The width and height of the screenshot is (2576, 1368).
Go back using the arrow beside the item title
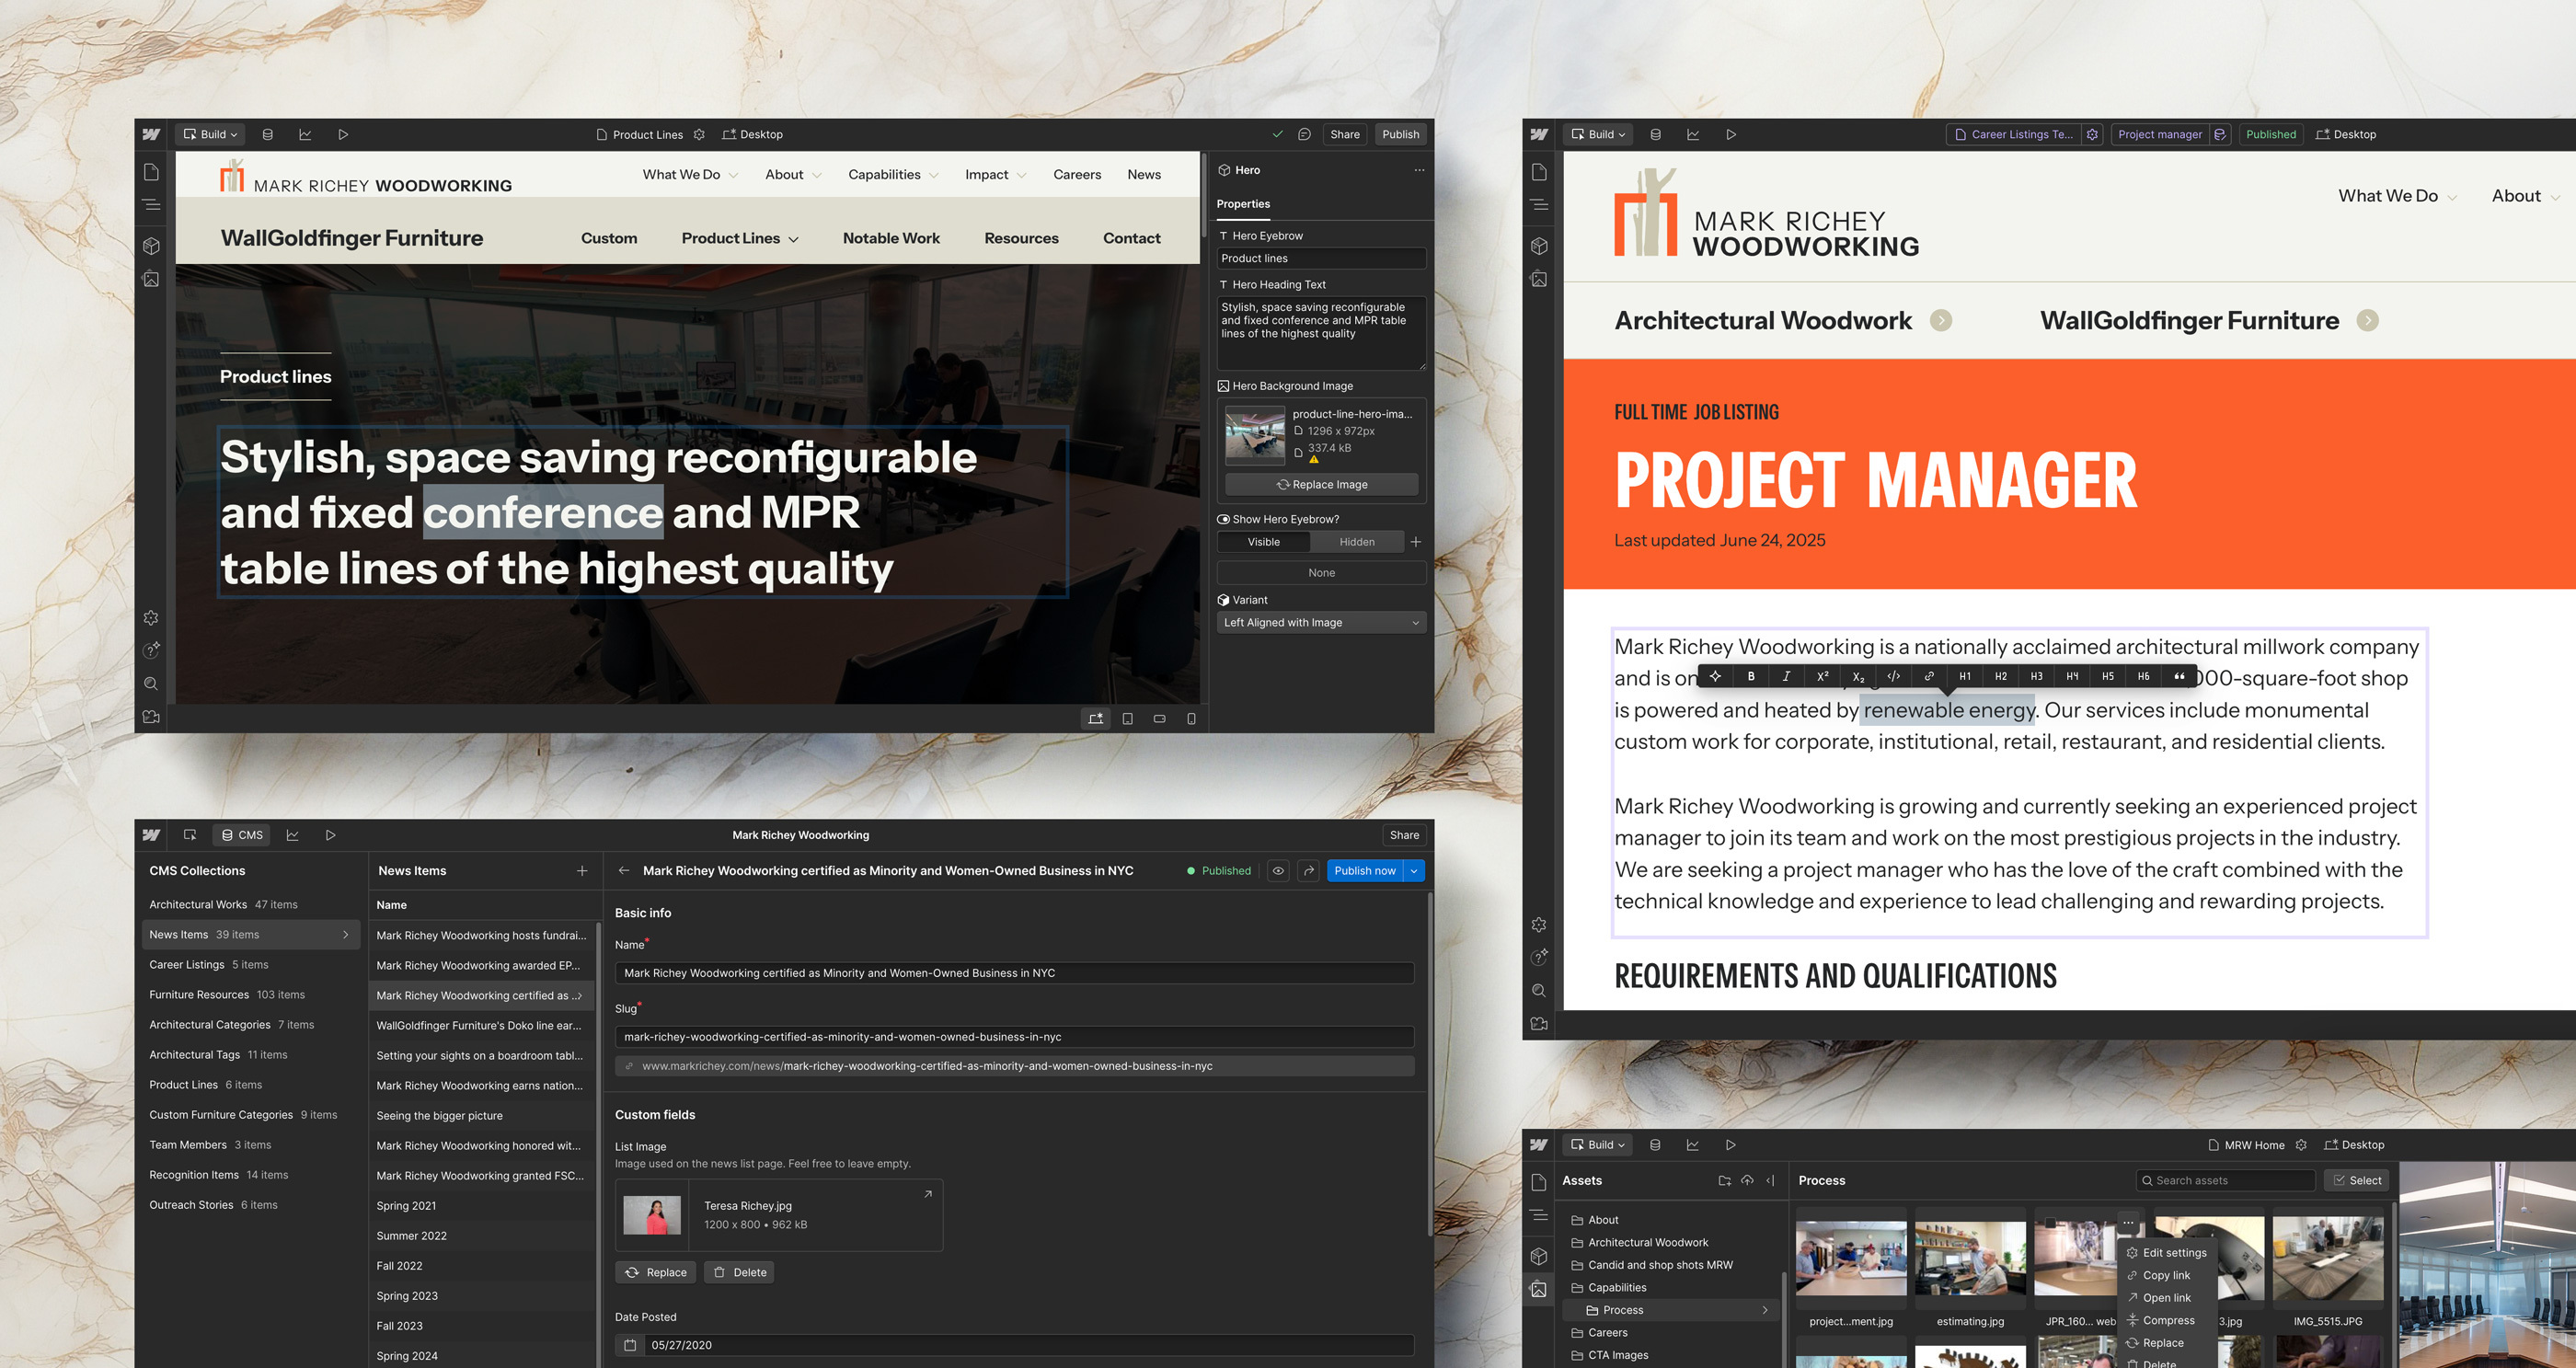point(624,871)
